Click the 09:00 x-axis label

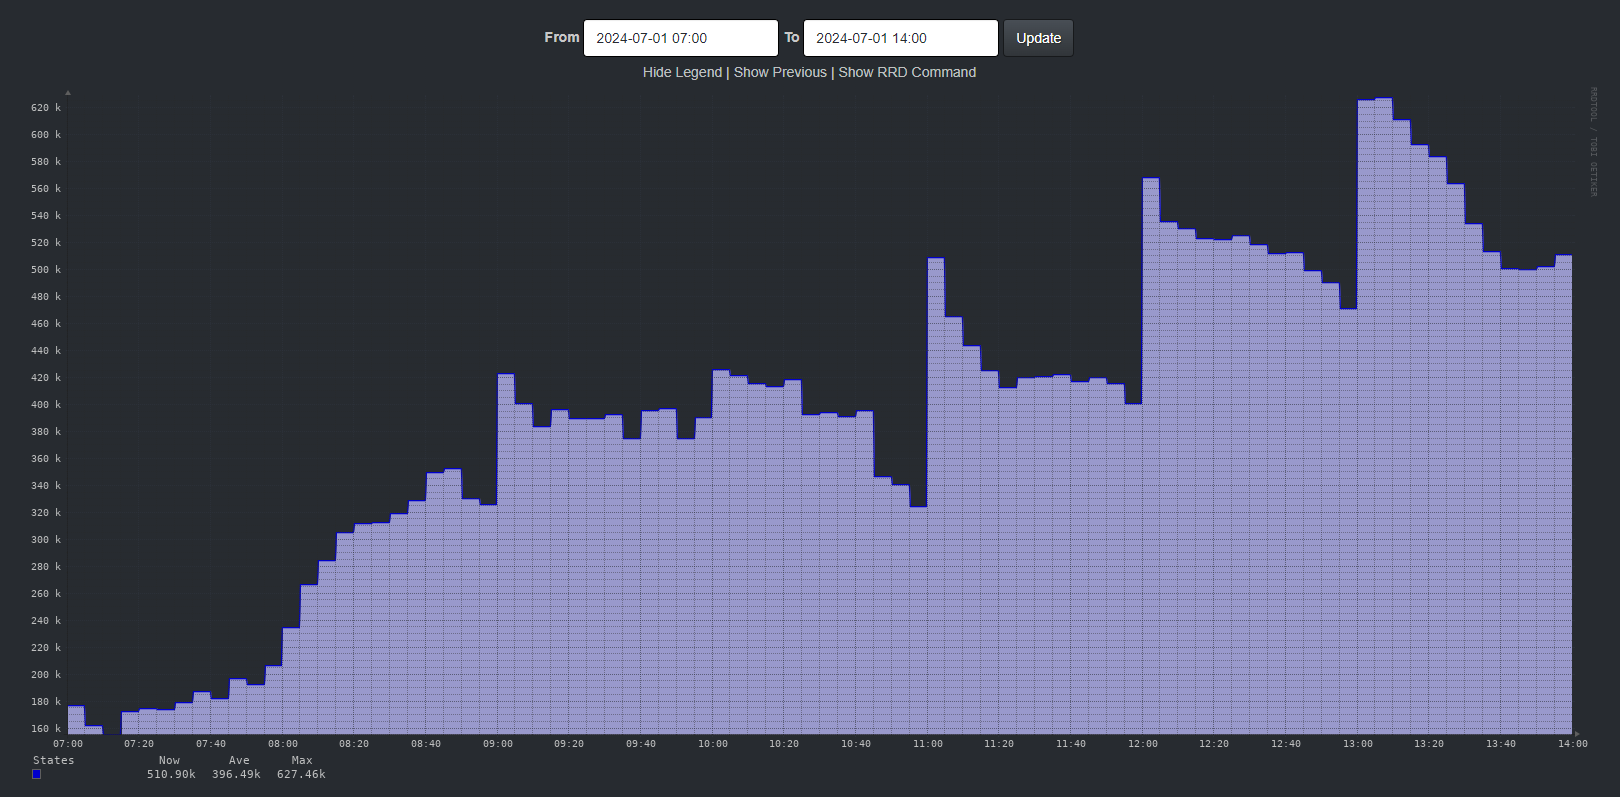tap(498, 744)
